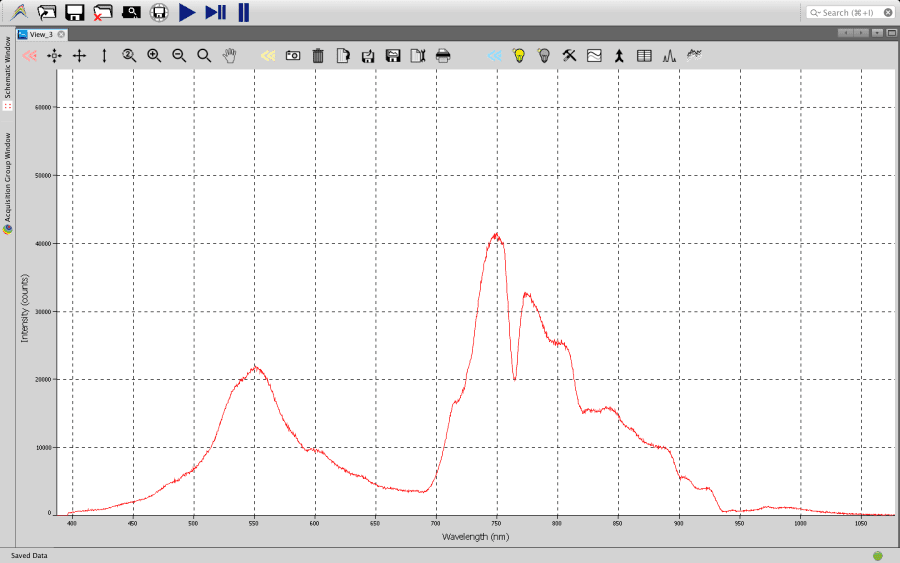Pause all acquisitions with blue pause button
Image resolution: width=900 pixels, height=563 pixels.
pos(243,12)
